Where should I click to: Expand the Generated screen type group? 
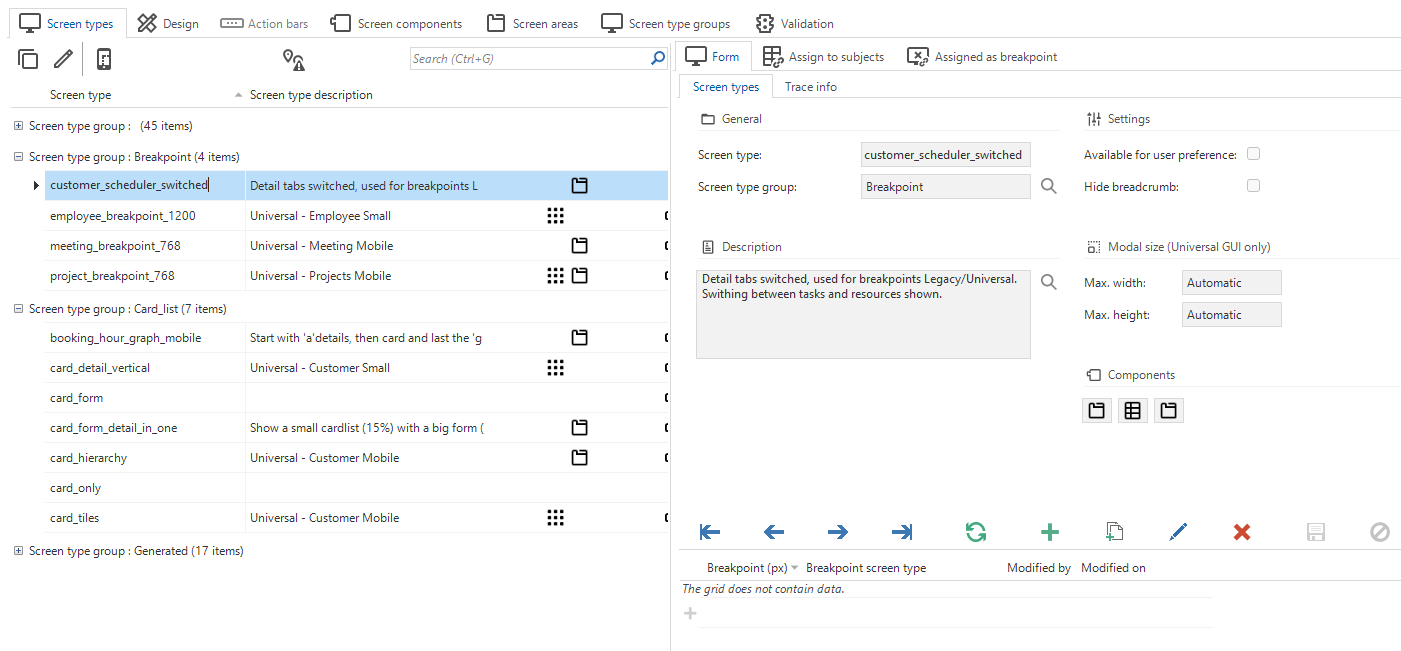click(19, 551)
